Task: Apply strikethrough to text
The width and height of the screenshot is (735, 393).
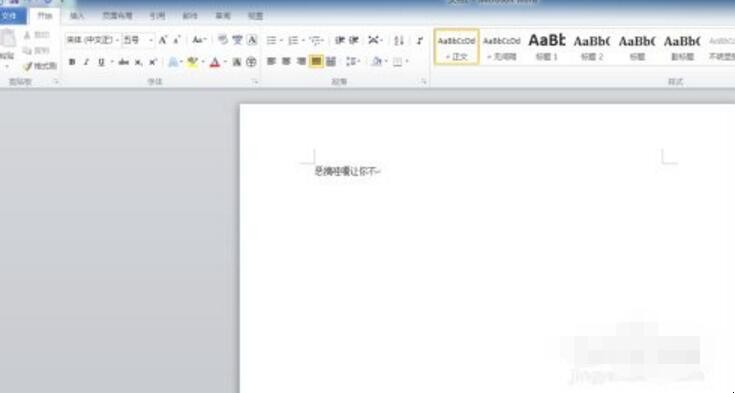Action: [x=124, y=62]
